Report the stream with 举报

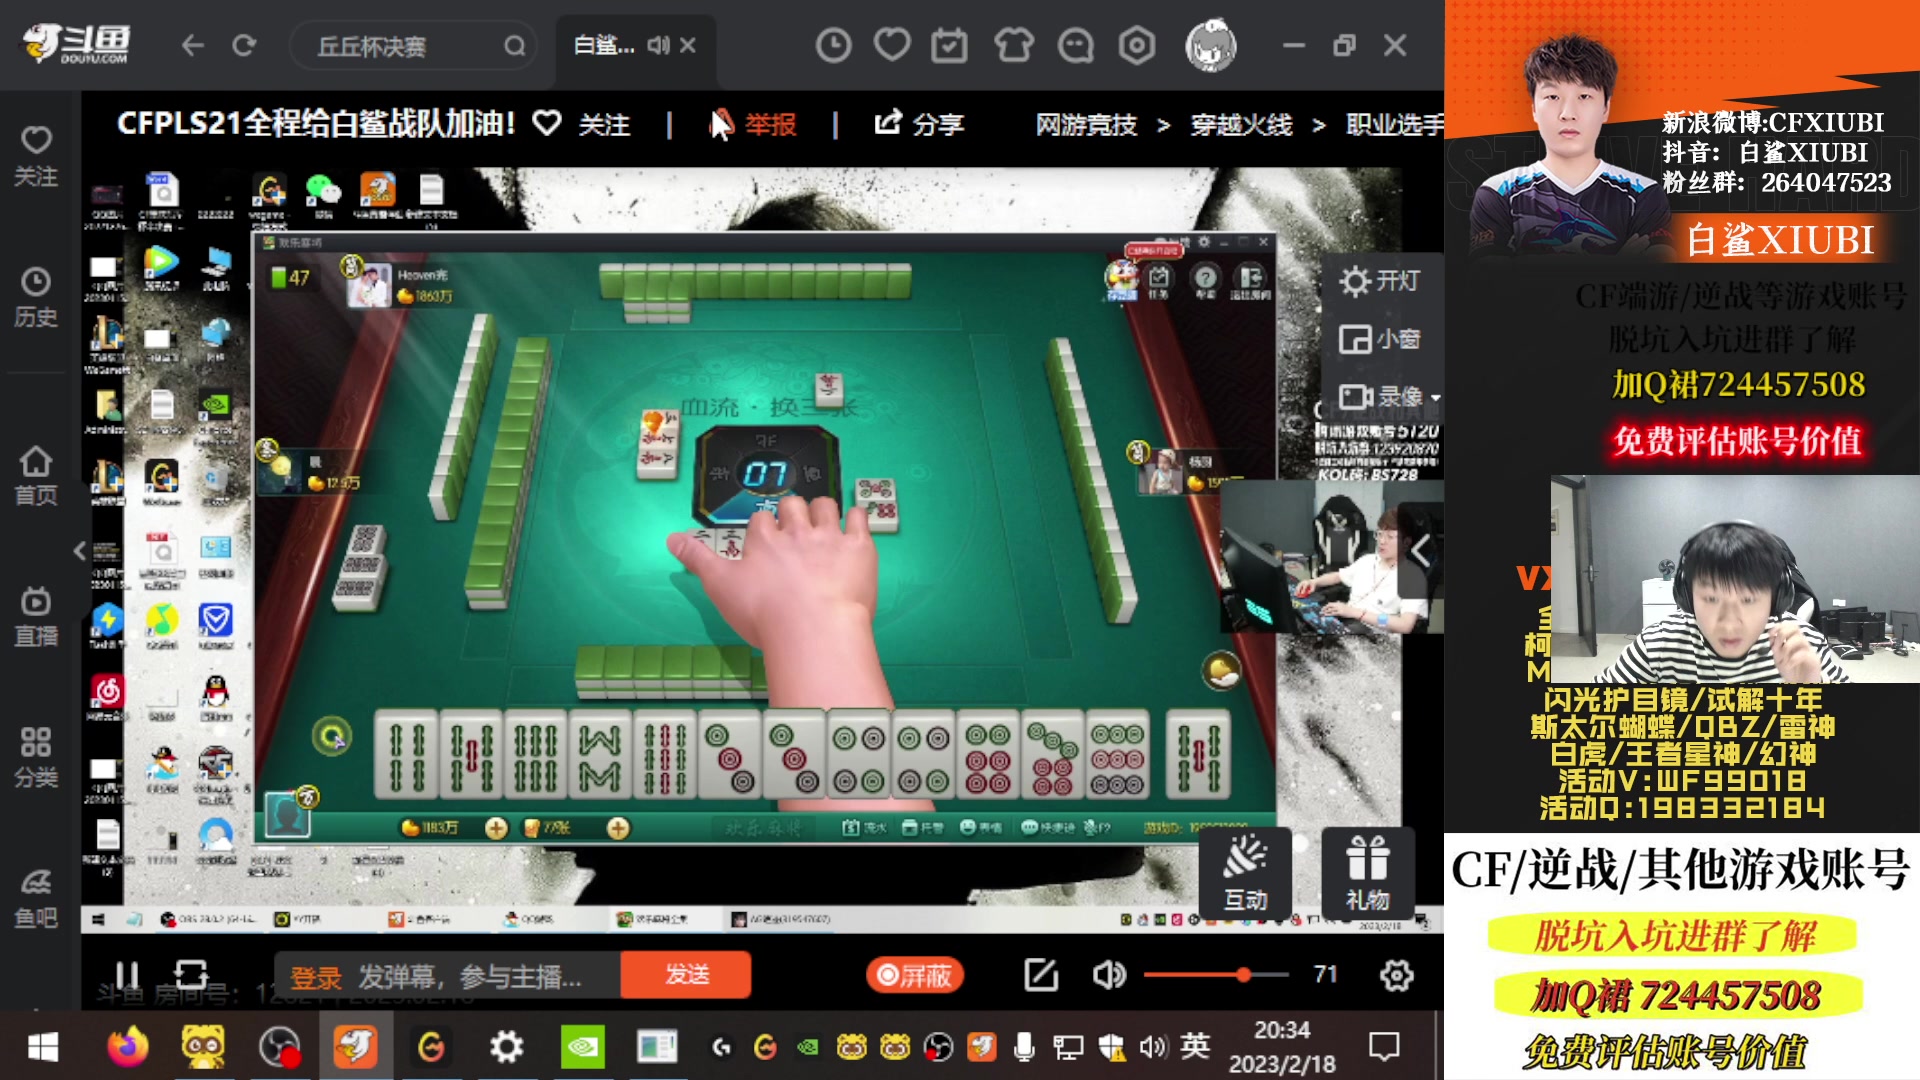(752, 124)
